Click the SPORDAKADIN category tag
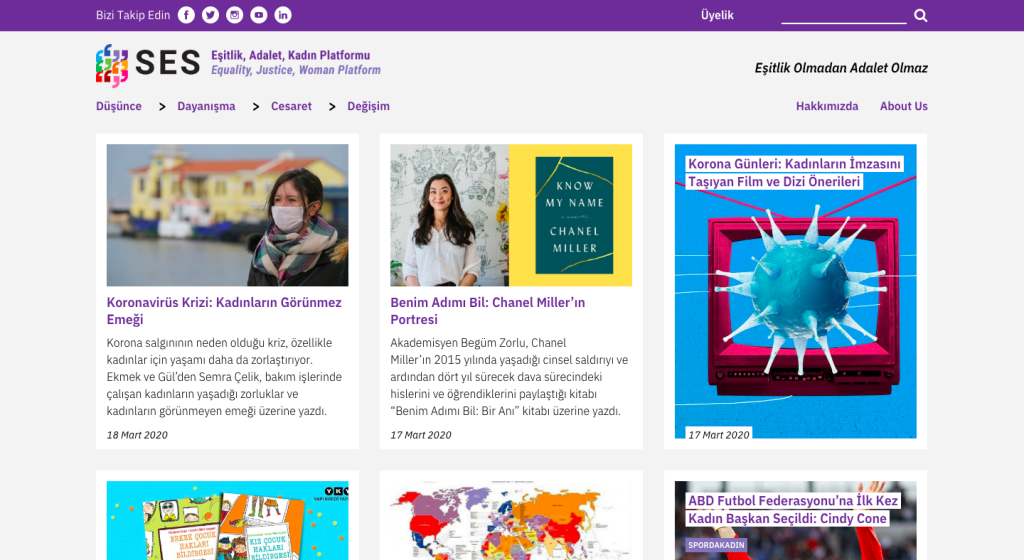Viewport: 1024px width, 560px height. (x=716, y=545)
